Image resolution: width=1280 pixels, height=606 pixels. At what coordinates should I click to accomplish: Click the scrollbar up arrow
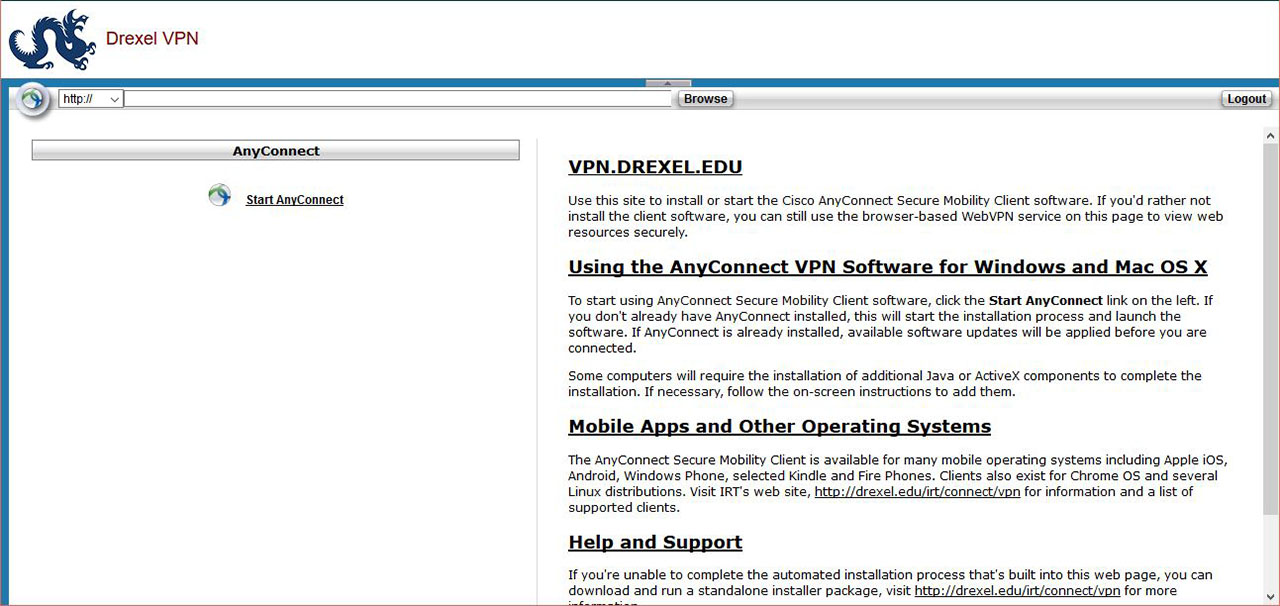click(x=1271, y=135)
